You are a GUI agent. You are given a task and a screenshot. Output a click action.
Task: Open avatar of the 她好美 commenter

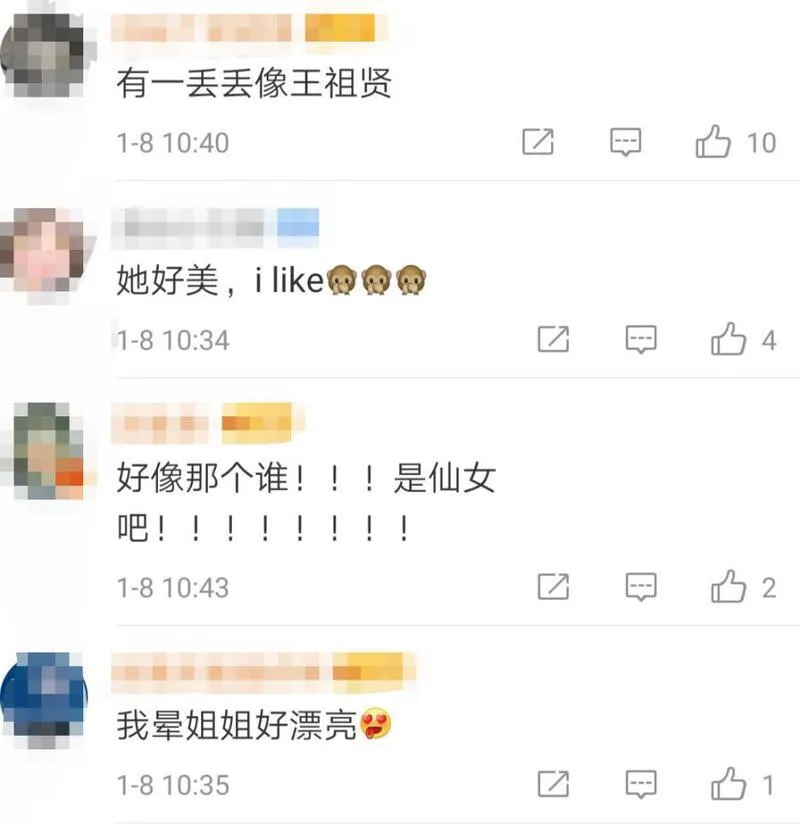44,250
